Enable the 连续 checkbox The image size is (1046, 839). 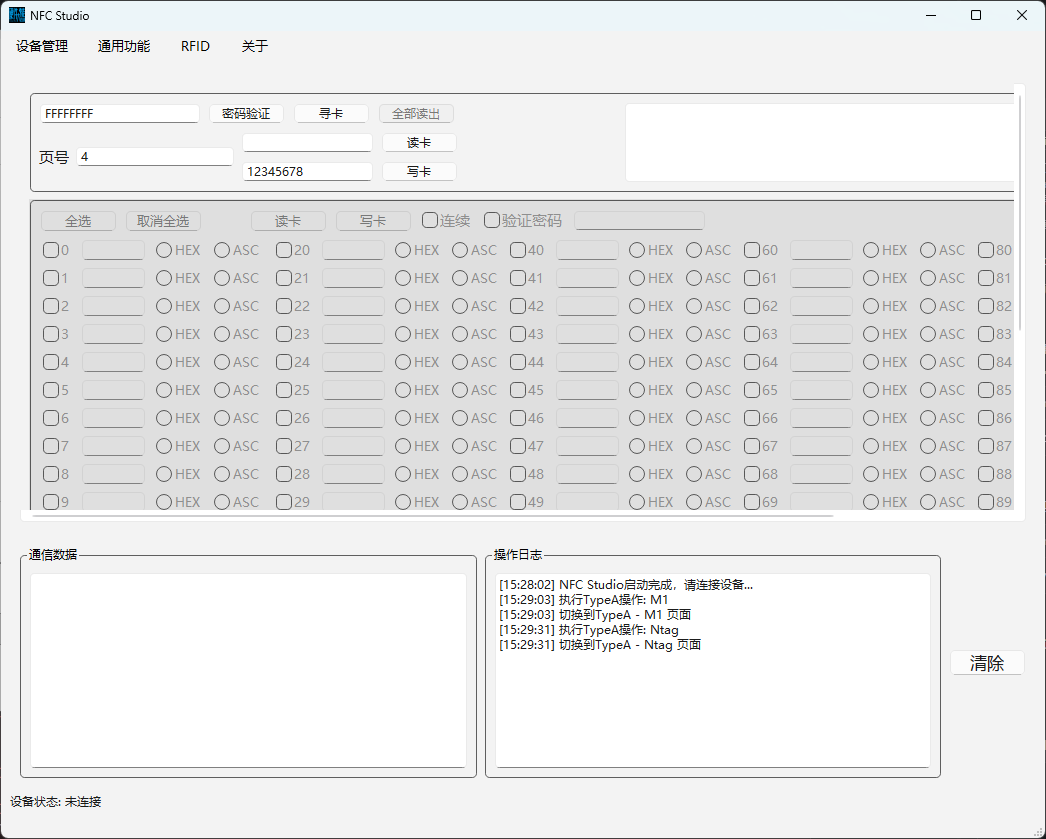430,220
